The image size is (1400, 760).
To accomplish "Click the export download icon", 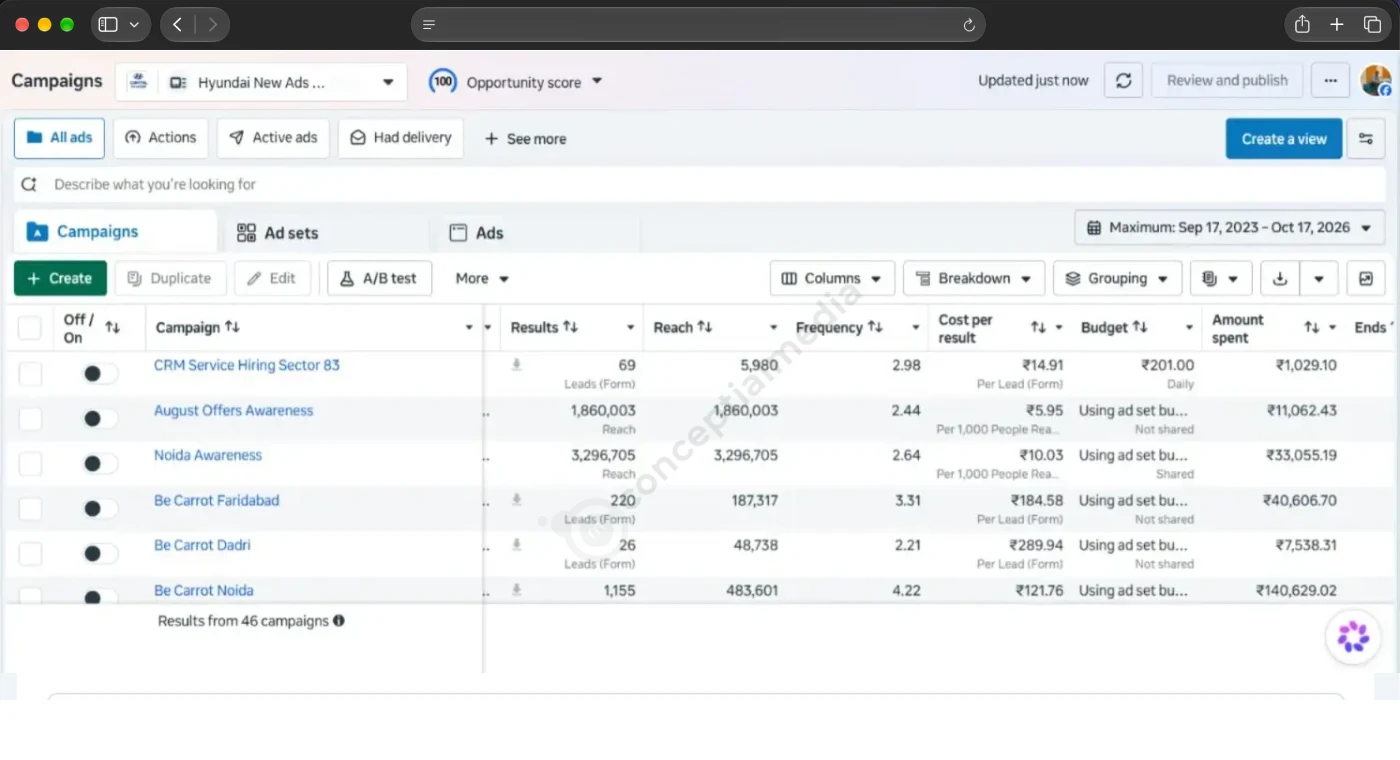I will pyautogui.click(x=1280, y=278).
